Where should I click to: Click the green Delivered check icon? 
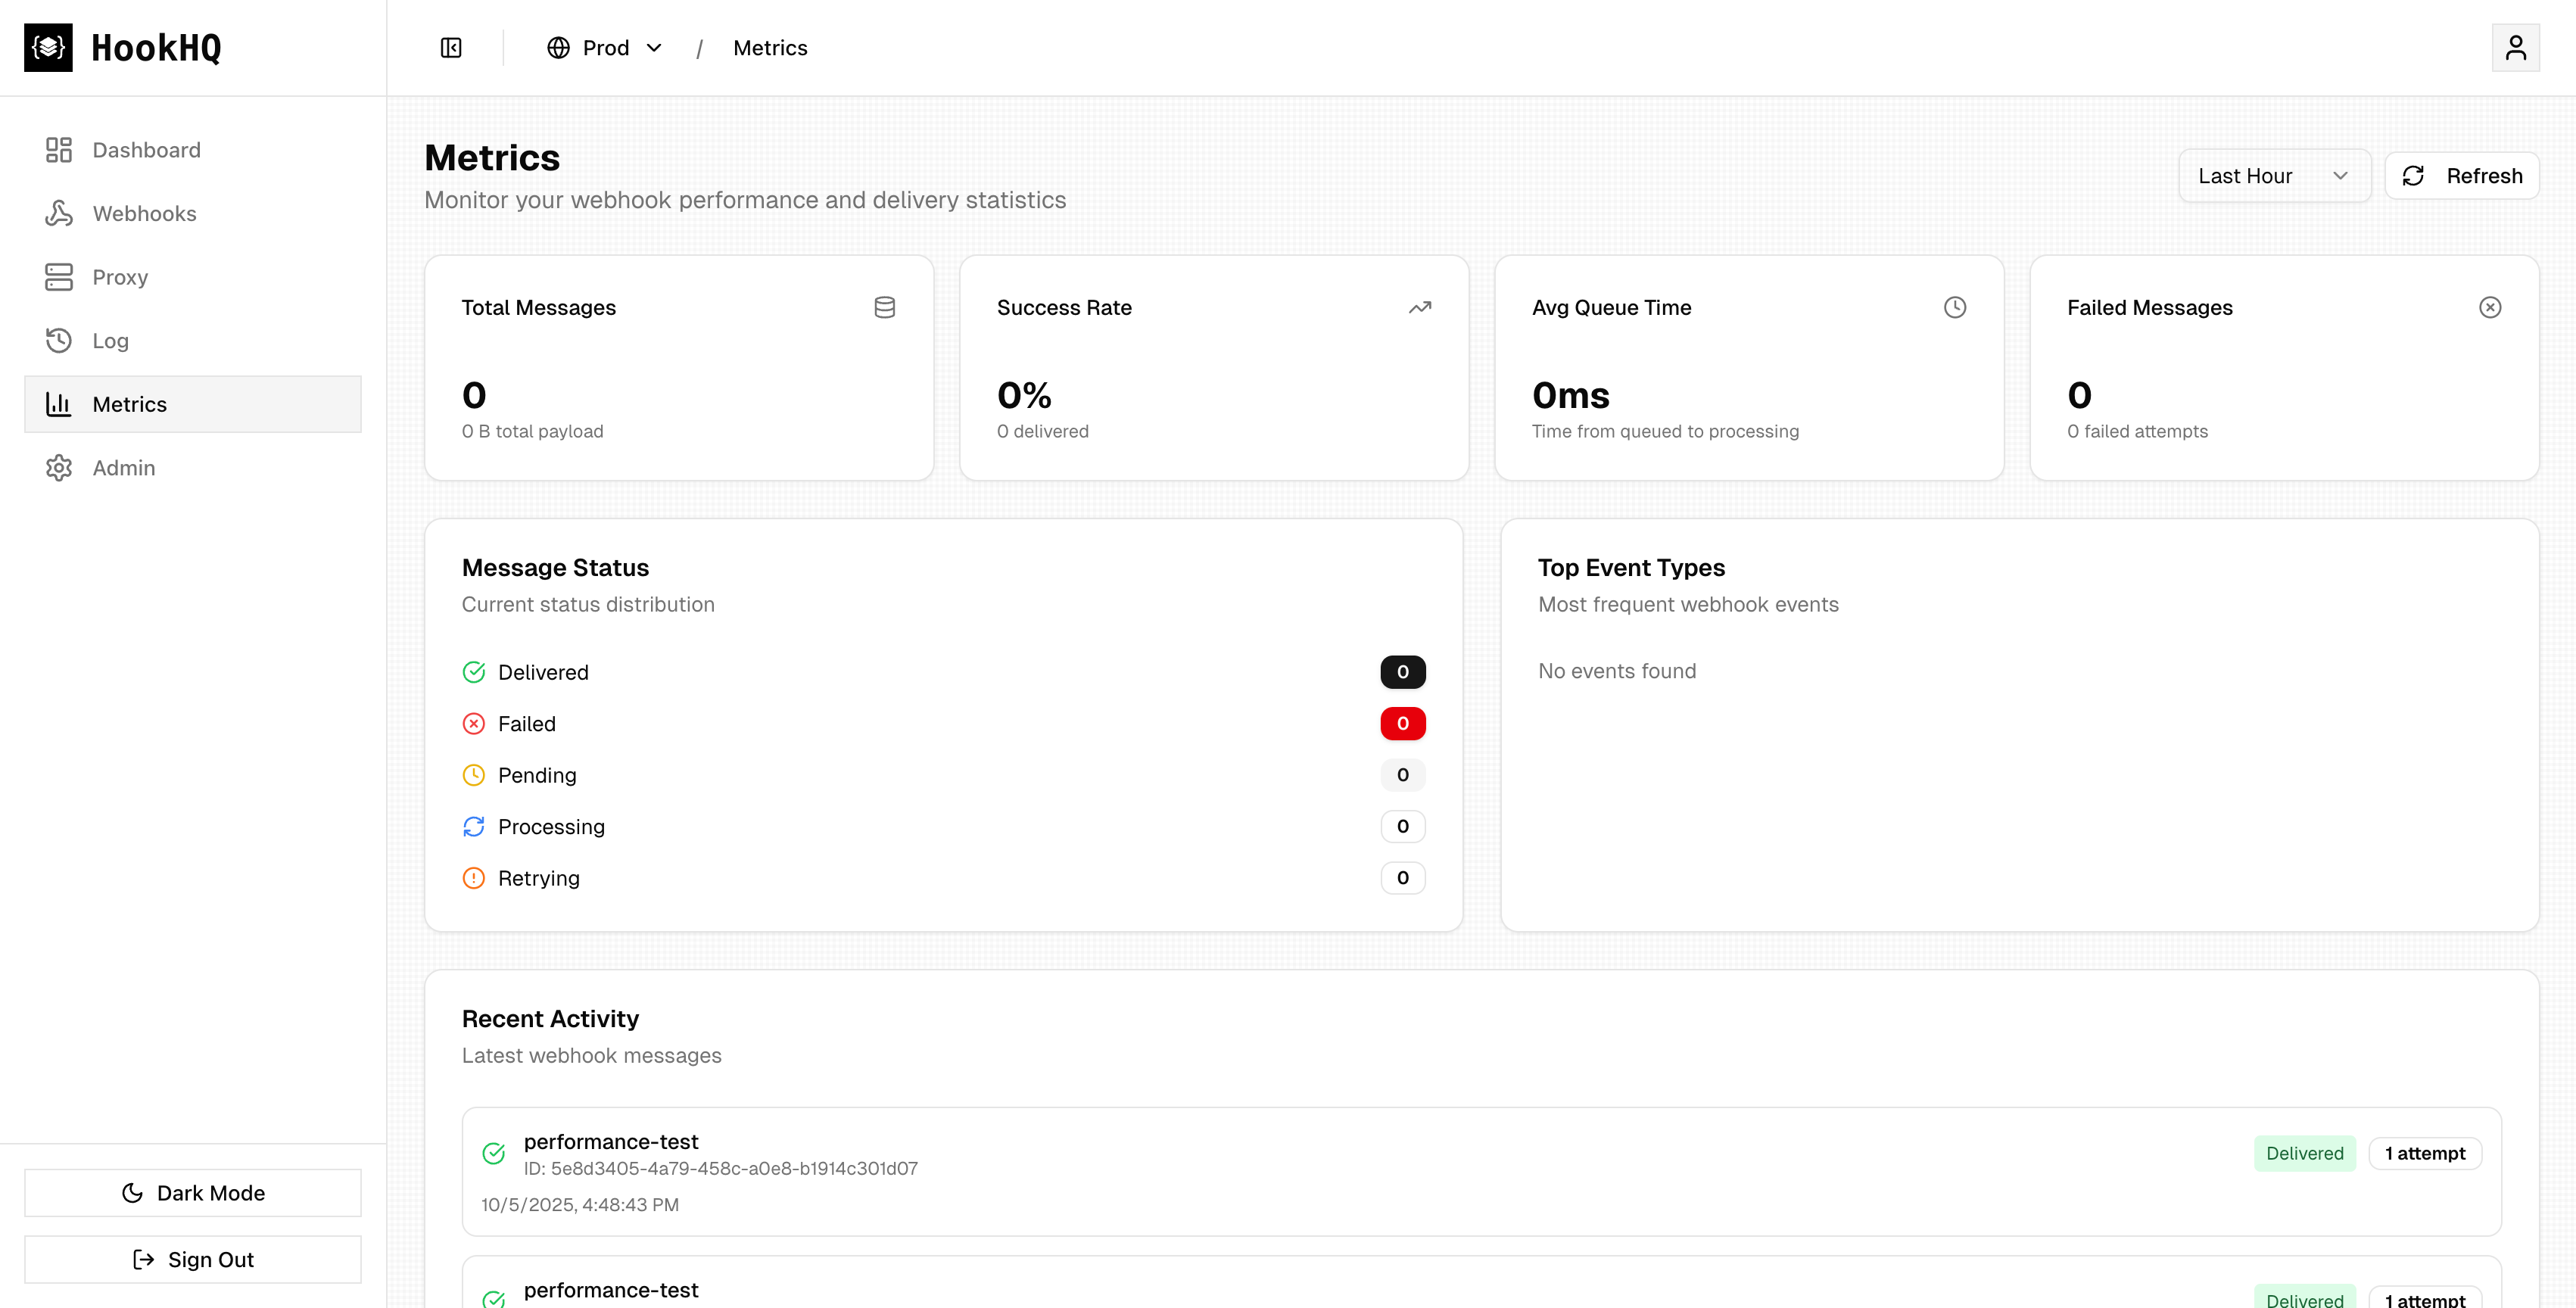click(474, 672)
